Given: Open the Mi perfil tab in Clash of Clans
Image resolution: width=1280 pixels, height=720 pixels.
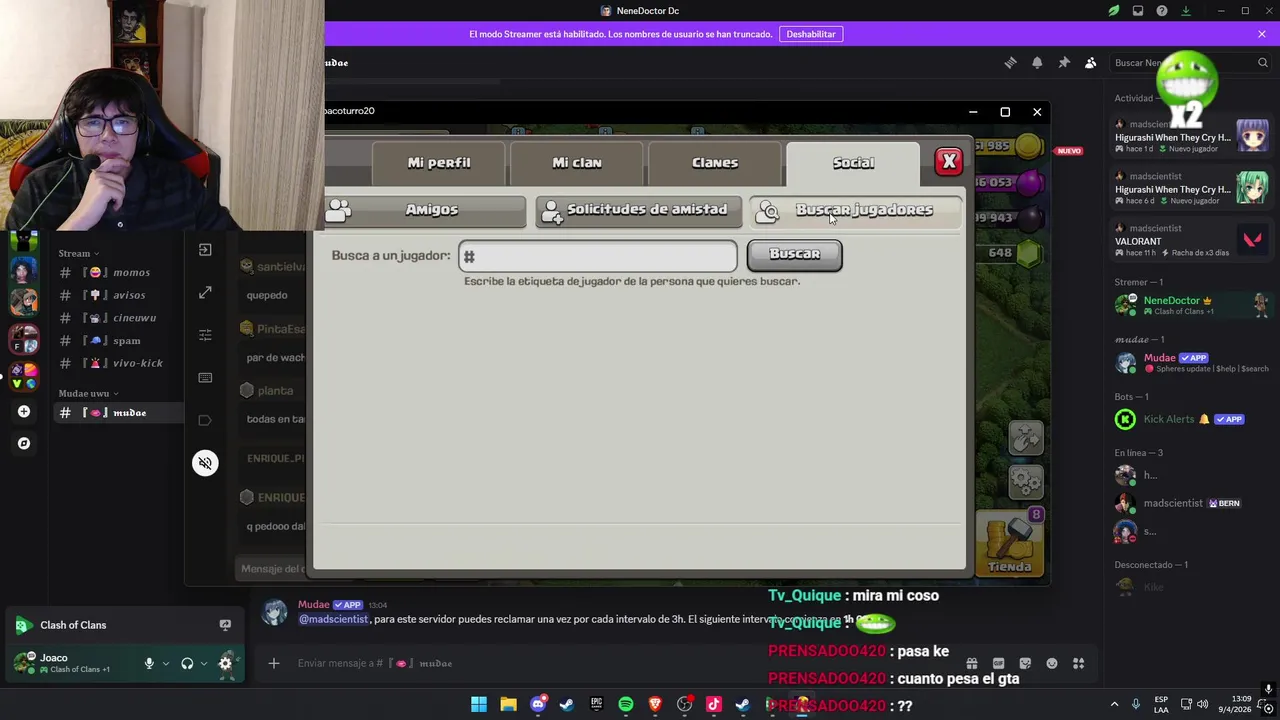Looking at the screenshot, I should click(x=439, y=163).
